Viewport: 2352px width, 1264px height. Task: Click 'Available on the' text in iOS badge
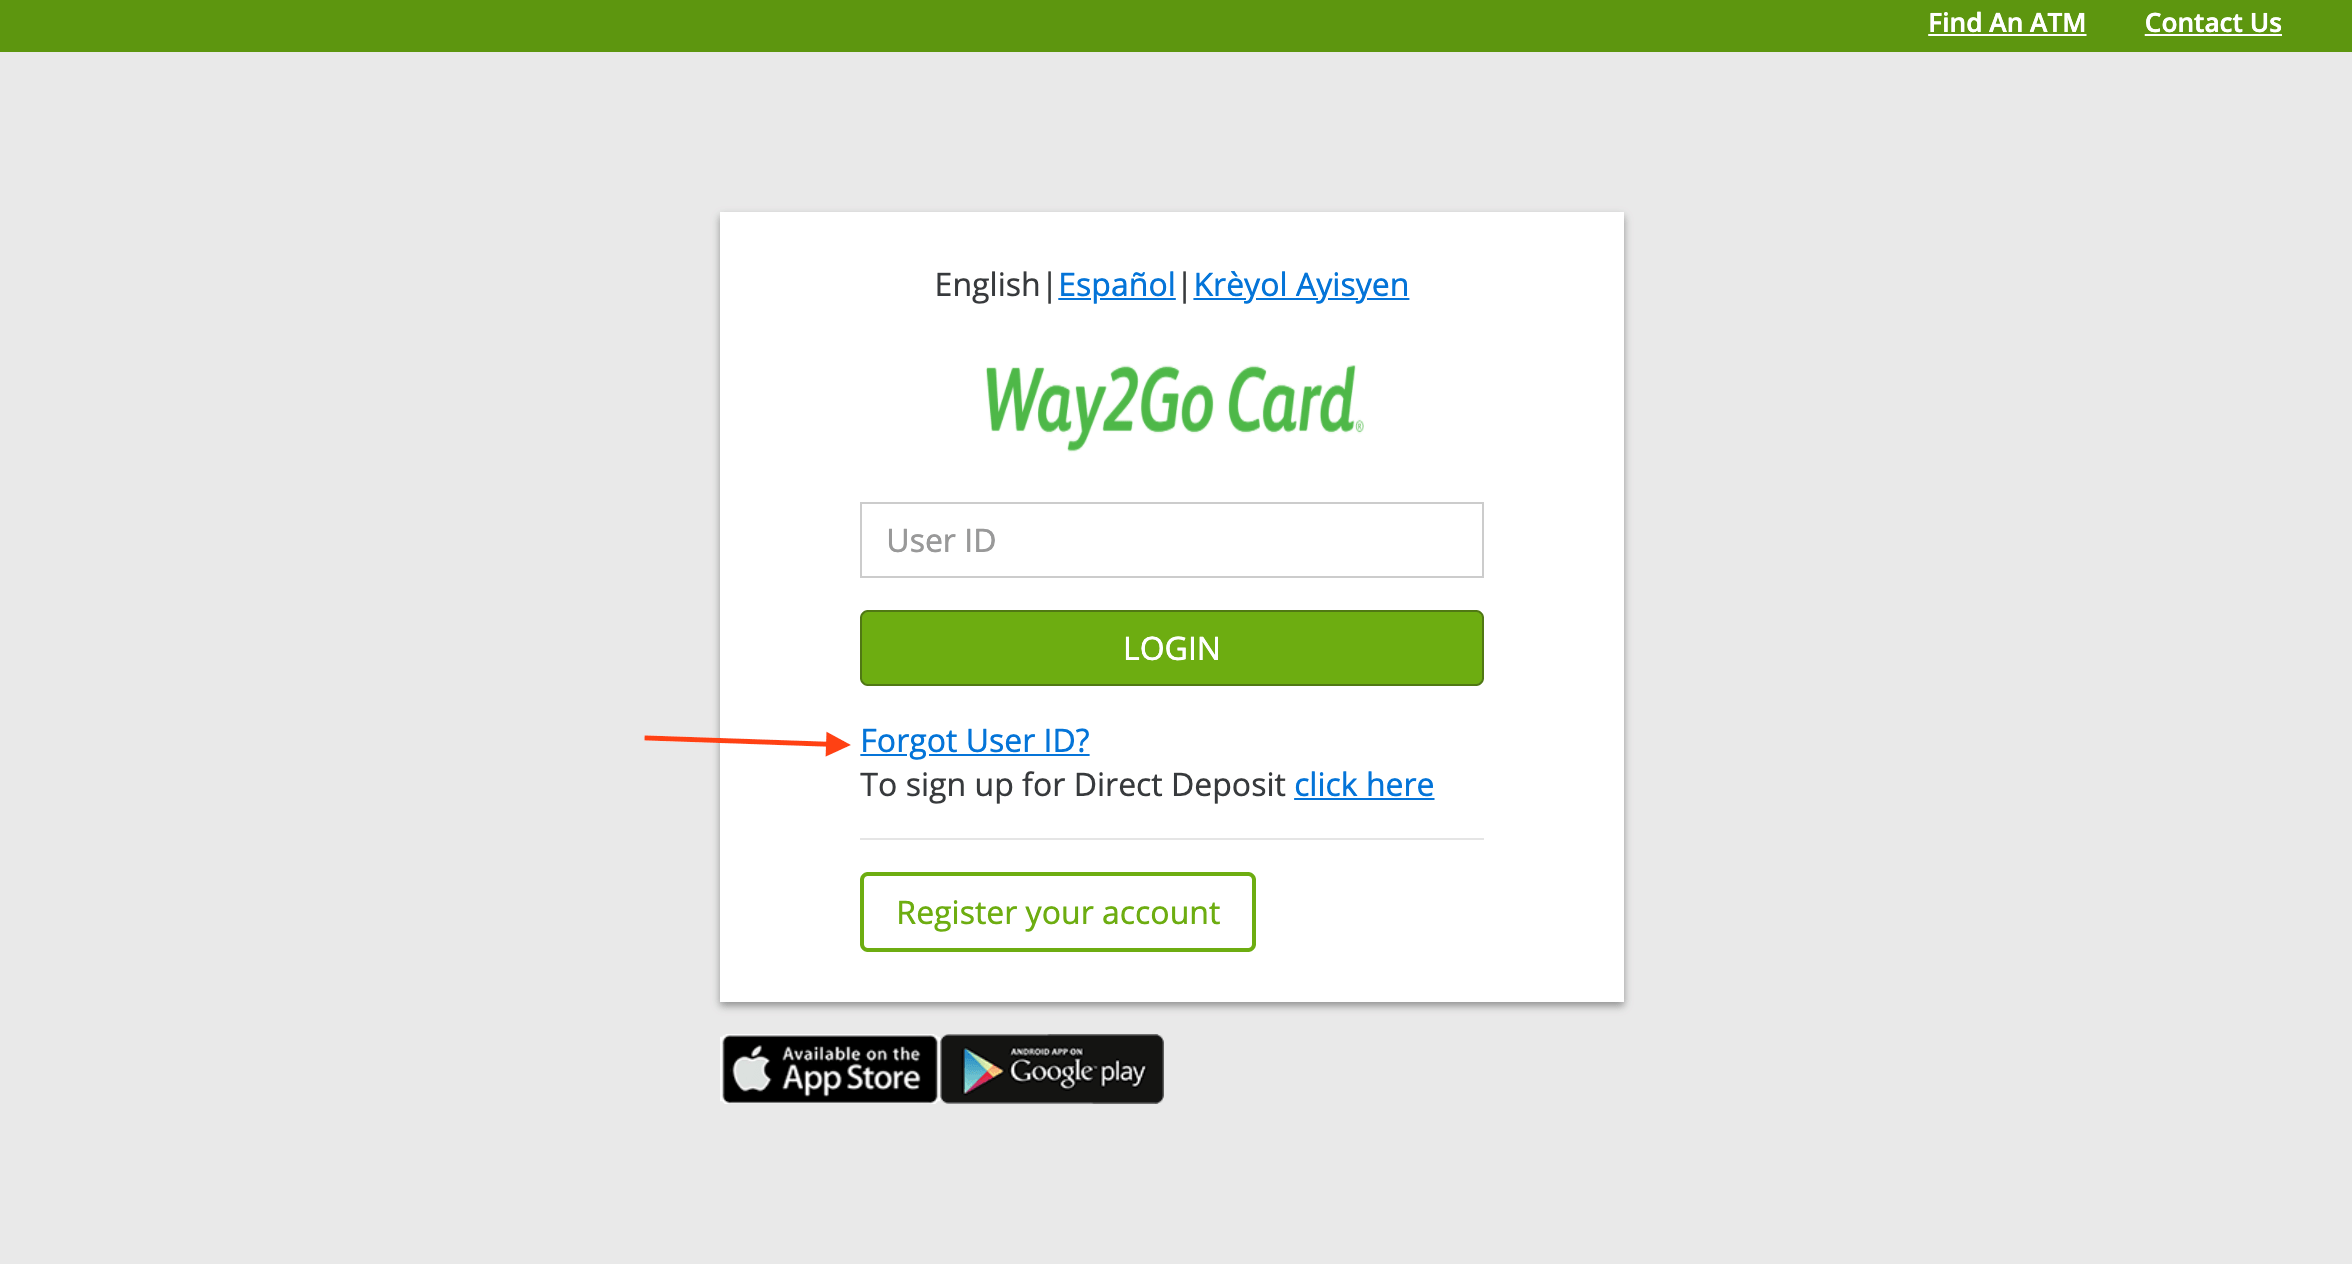[x=851, y=1053]
